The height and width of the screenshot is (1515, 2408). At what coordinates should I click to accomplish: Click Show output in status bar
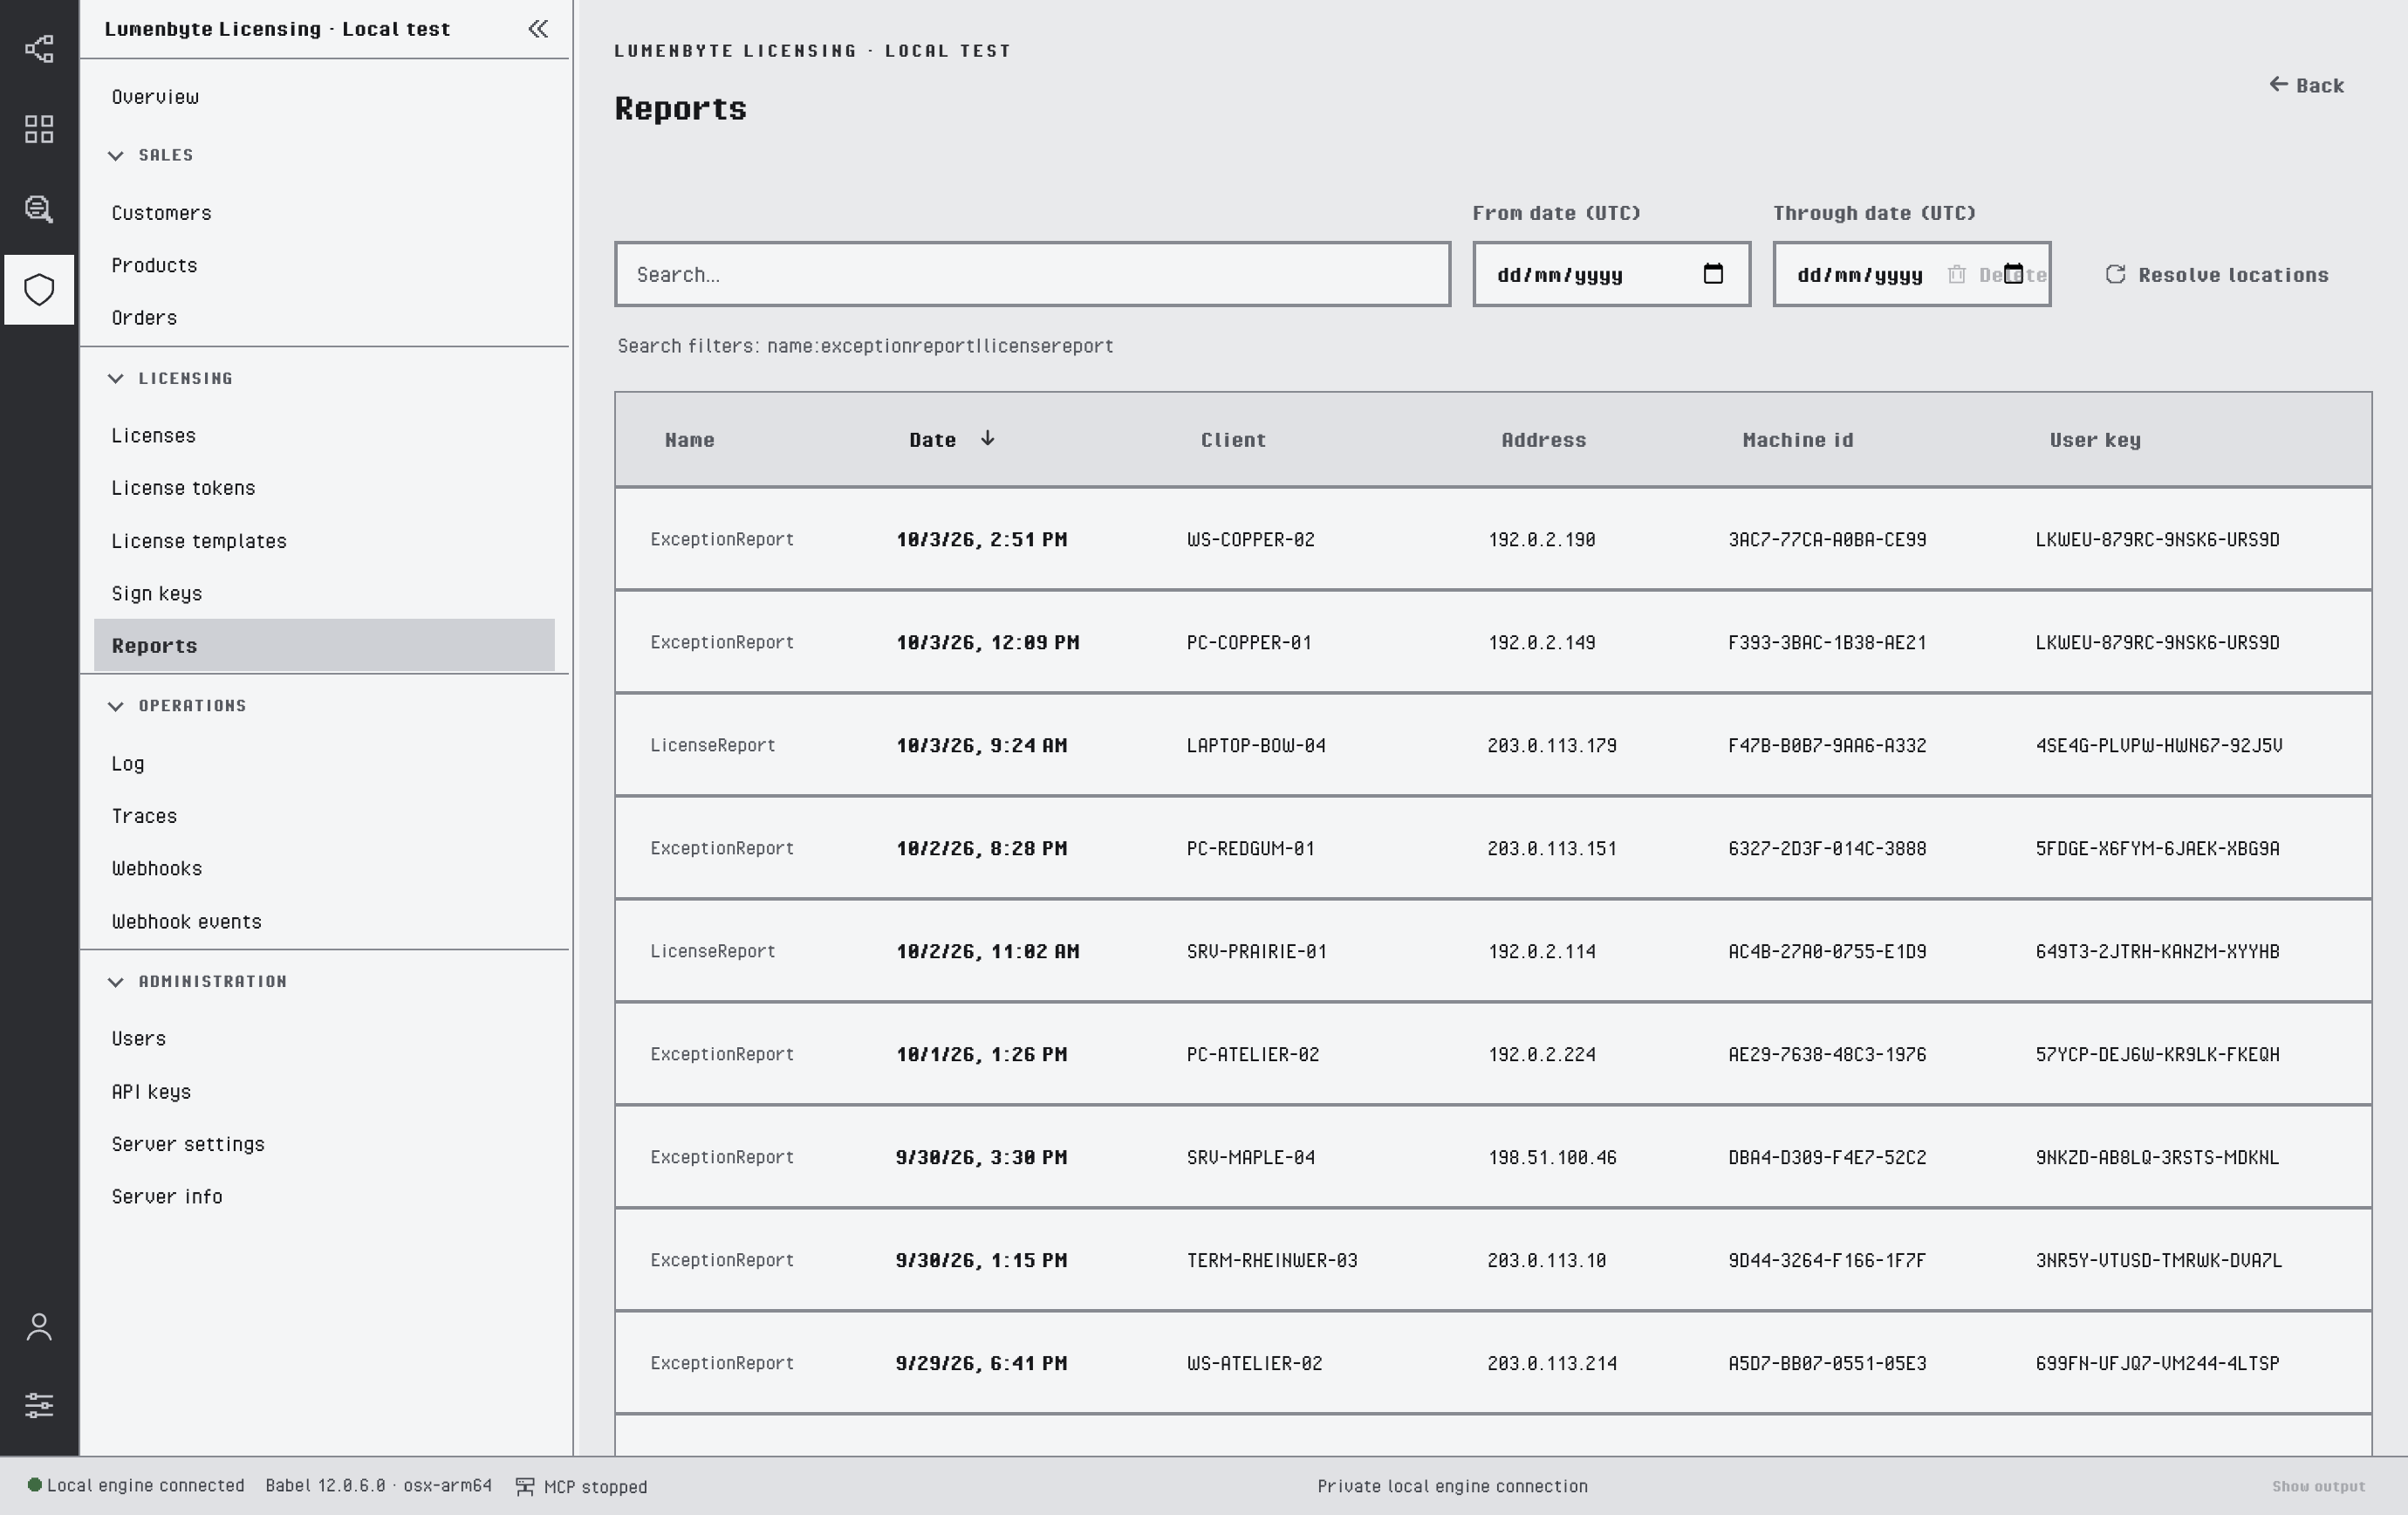click(2318, 1487)
